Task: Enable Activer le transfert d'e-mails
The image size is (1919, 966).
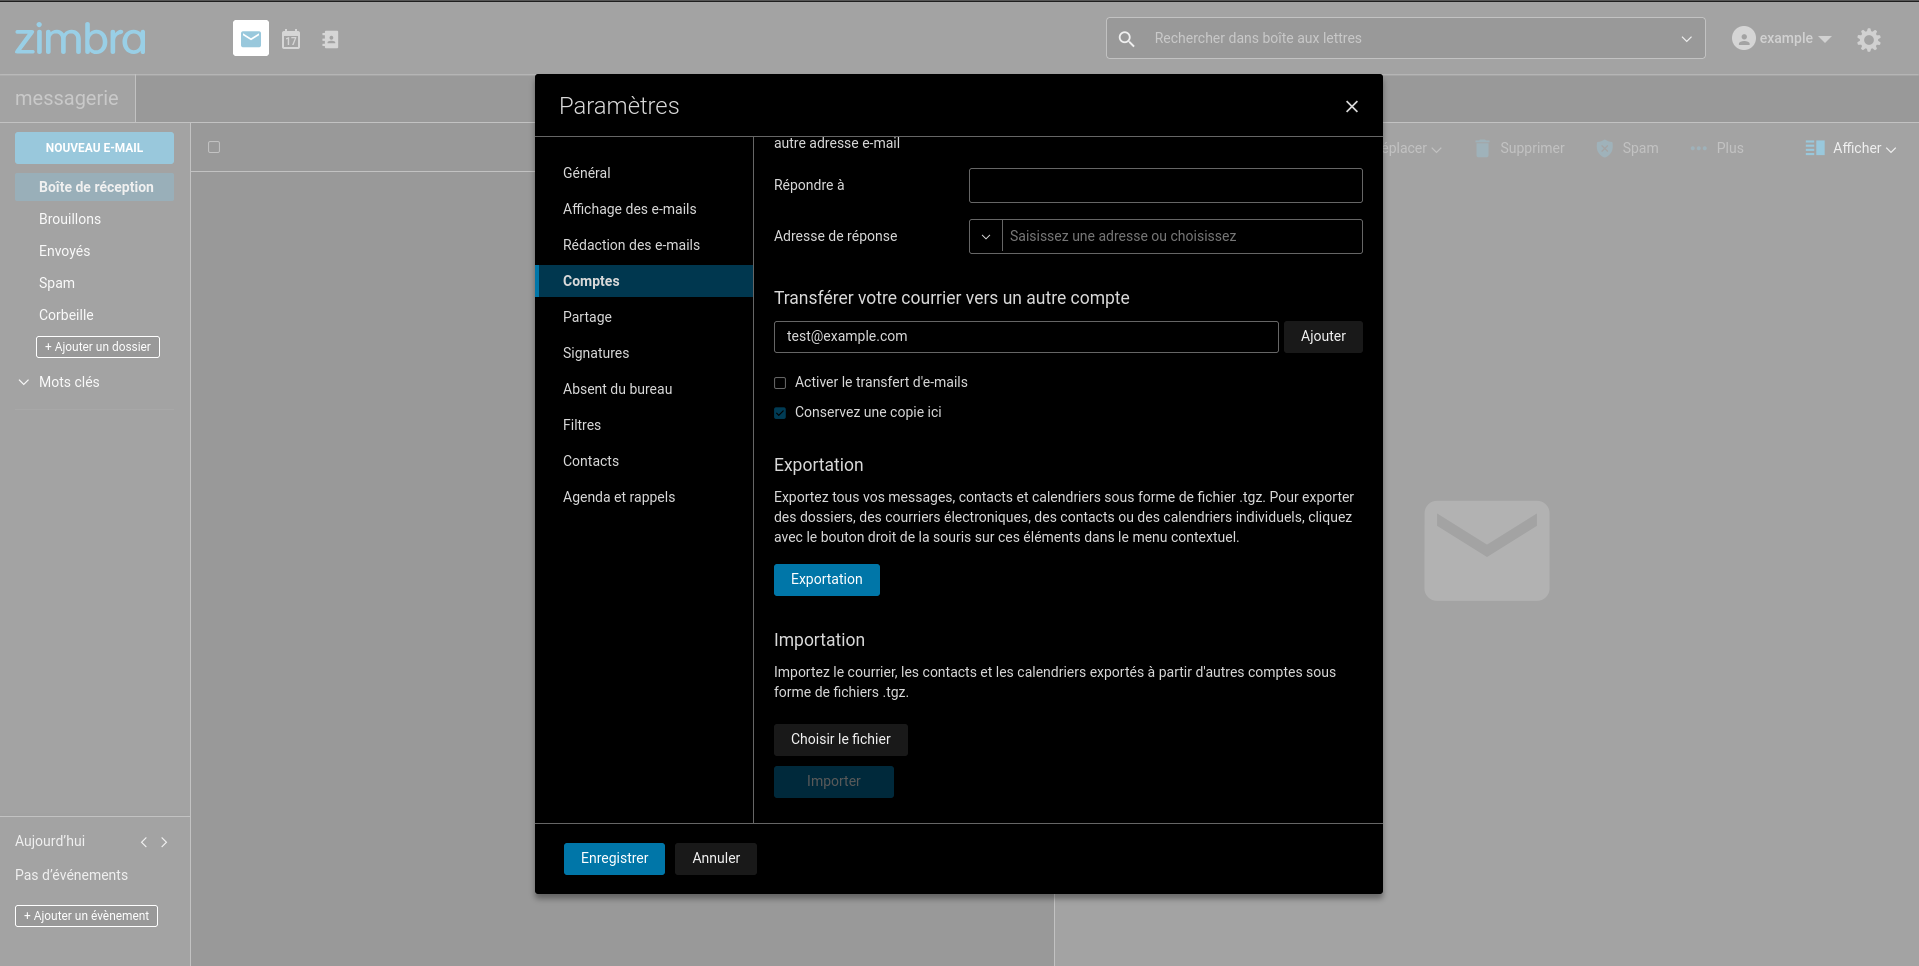Action: [780, 383]
